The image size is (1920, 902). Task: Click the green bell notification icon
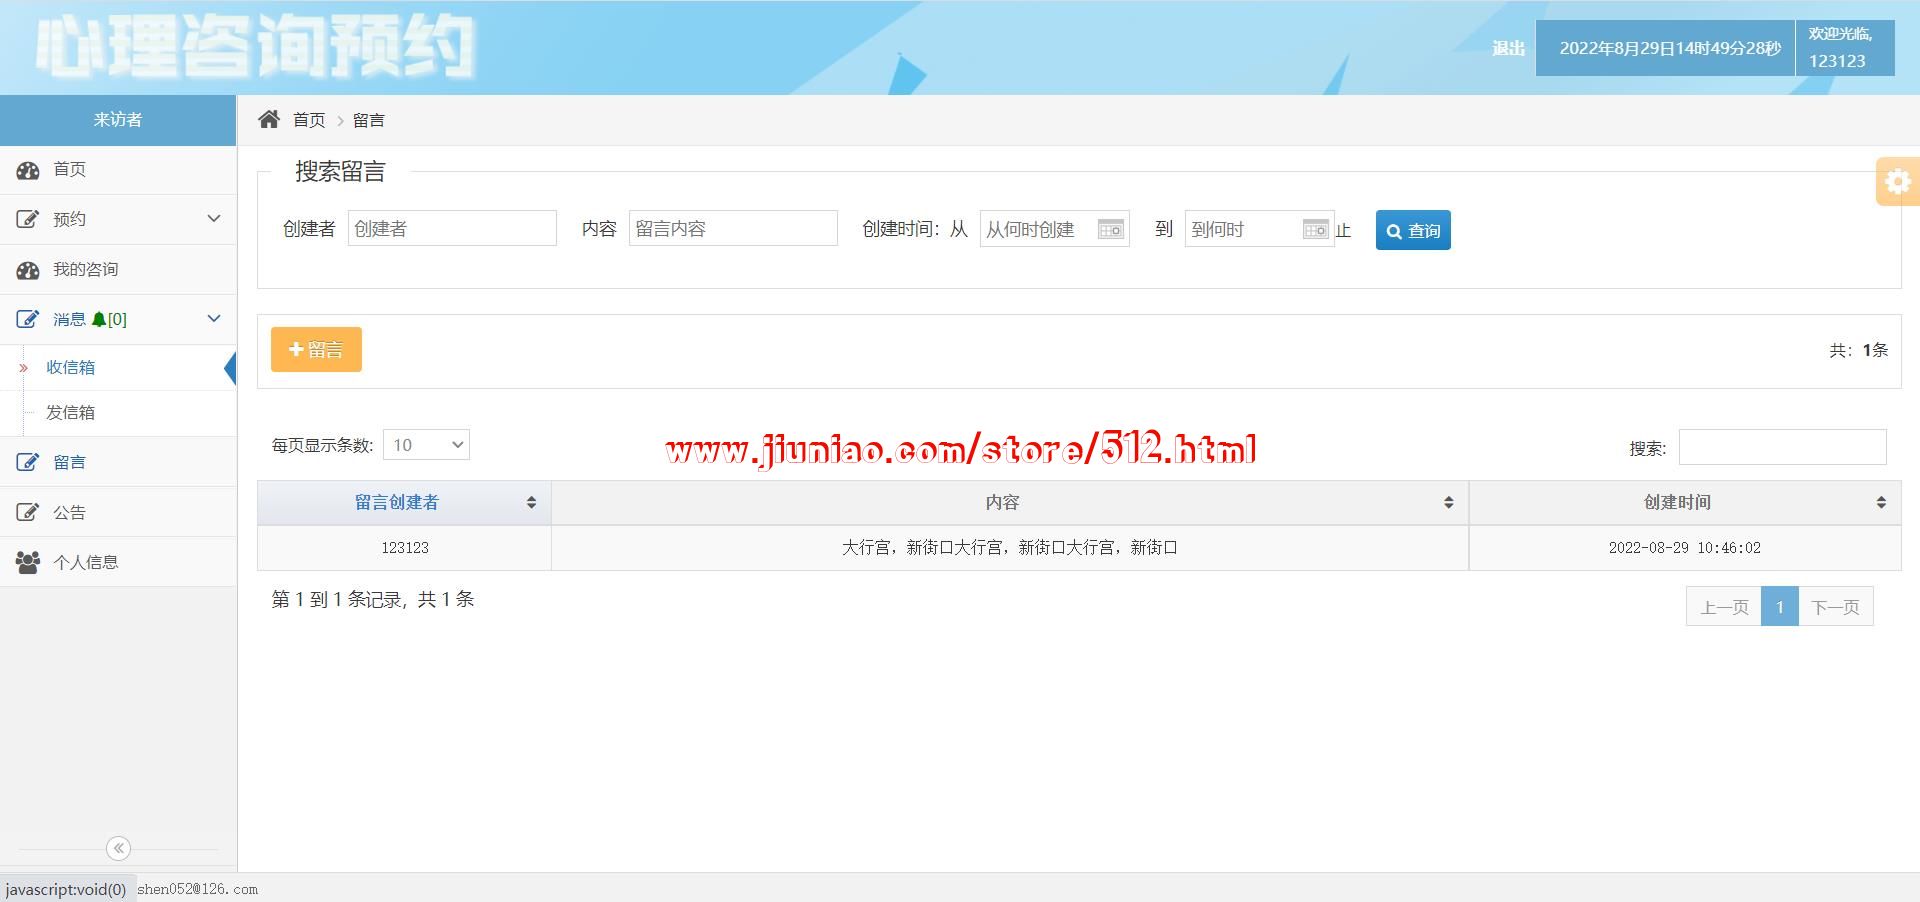(98, 320)
